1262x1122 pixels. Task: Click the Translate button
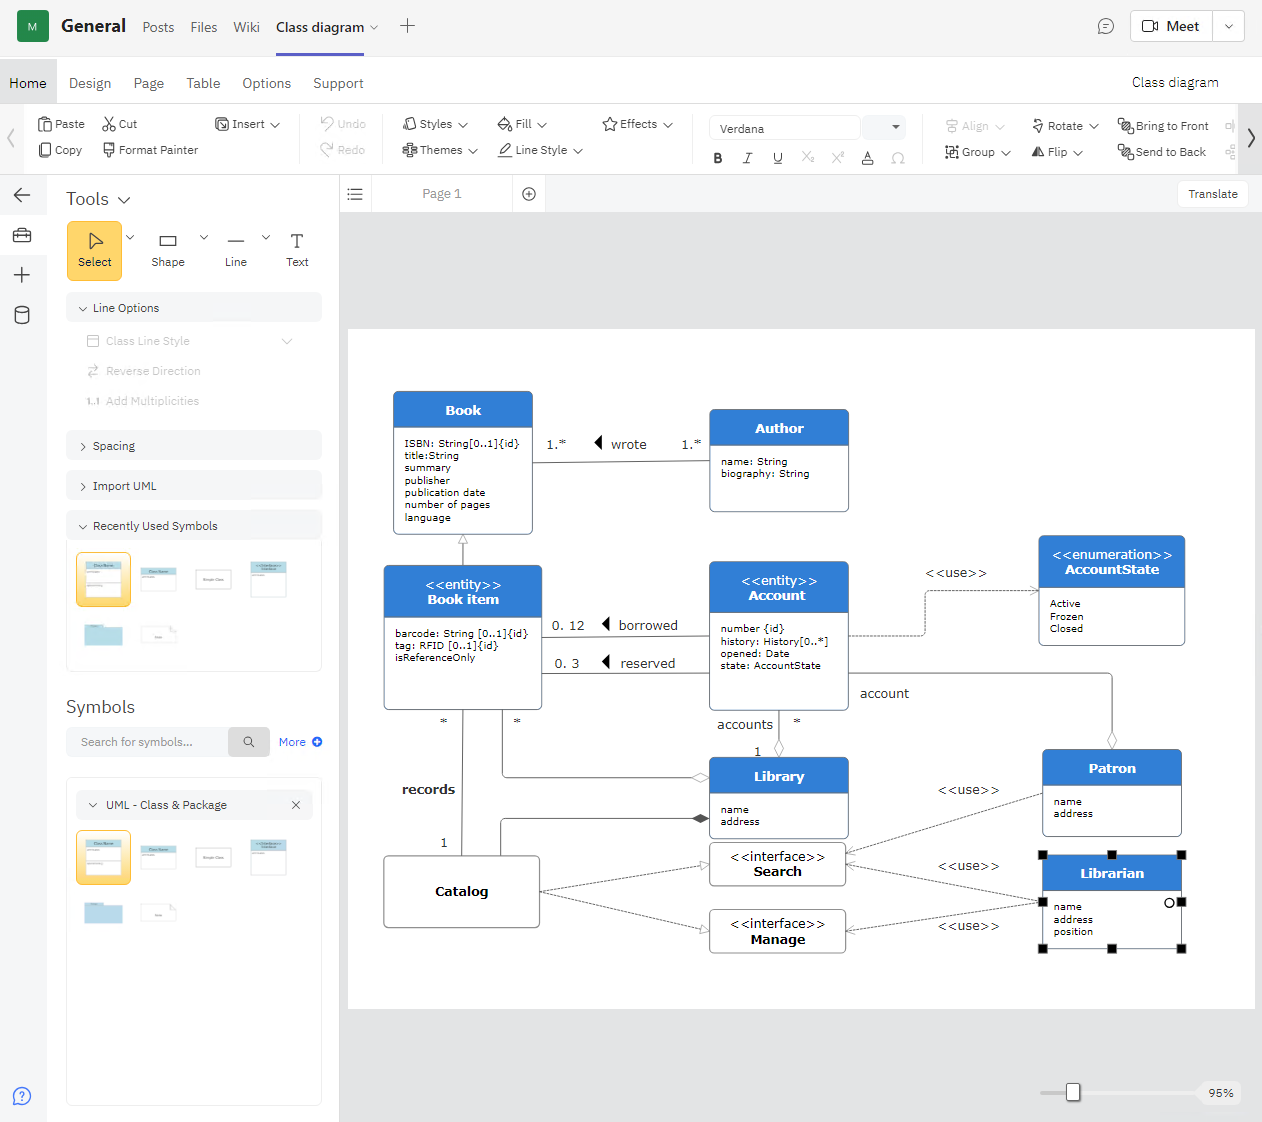pos(1212,193)
